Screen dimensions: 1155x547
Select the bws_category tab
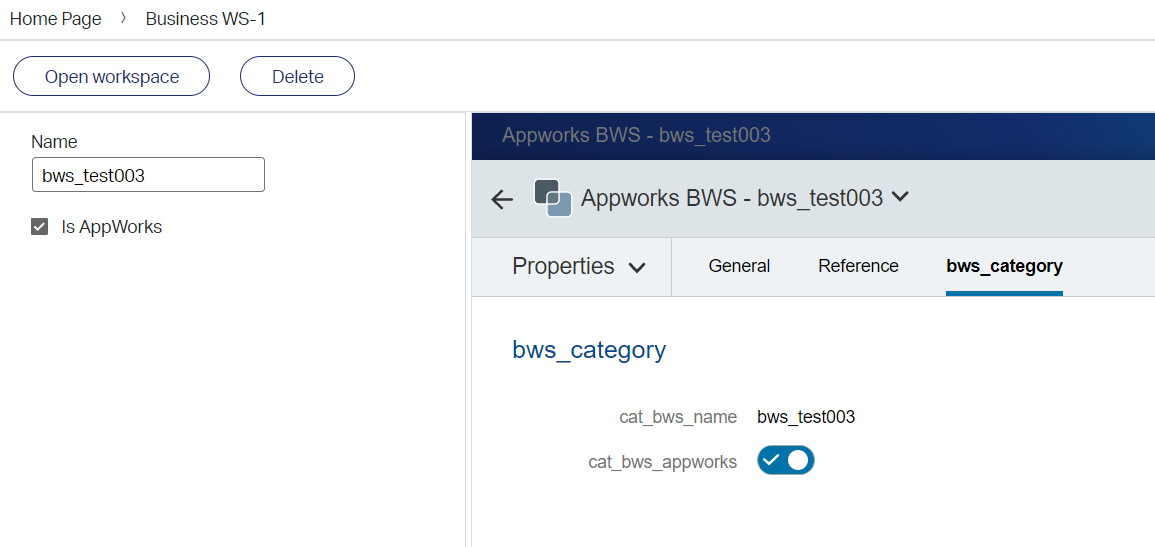[x=1004, y=266]
